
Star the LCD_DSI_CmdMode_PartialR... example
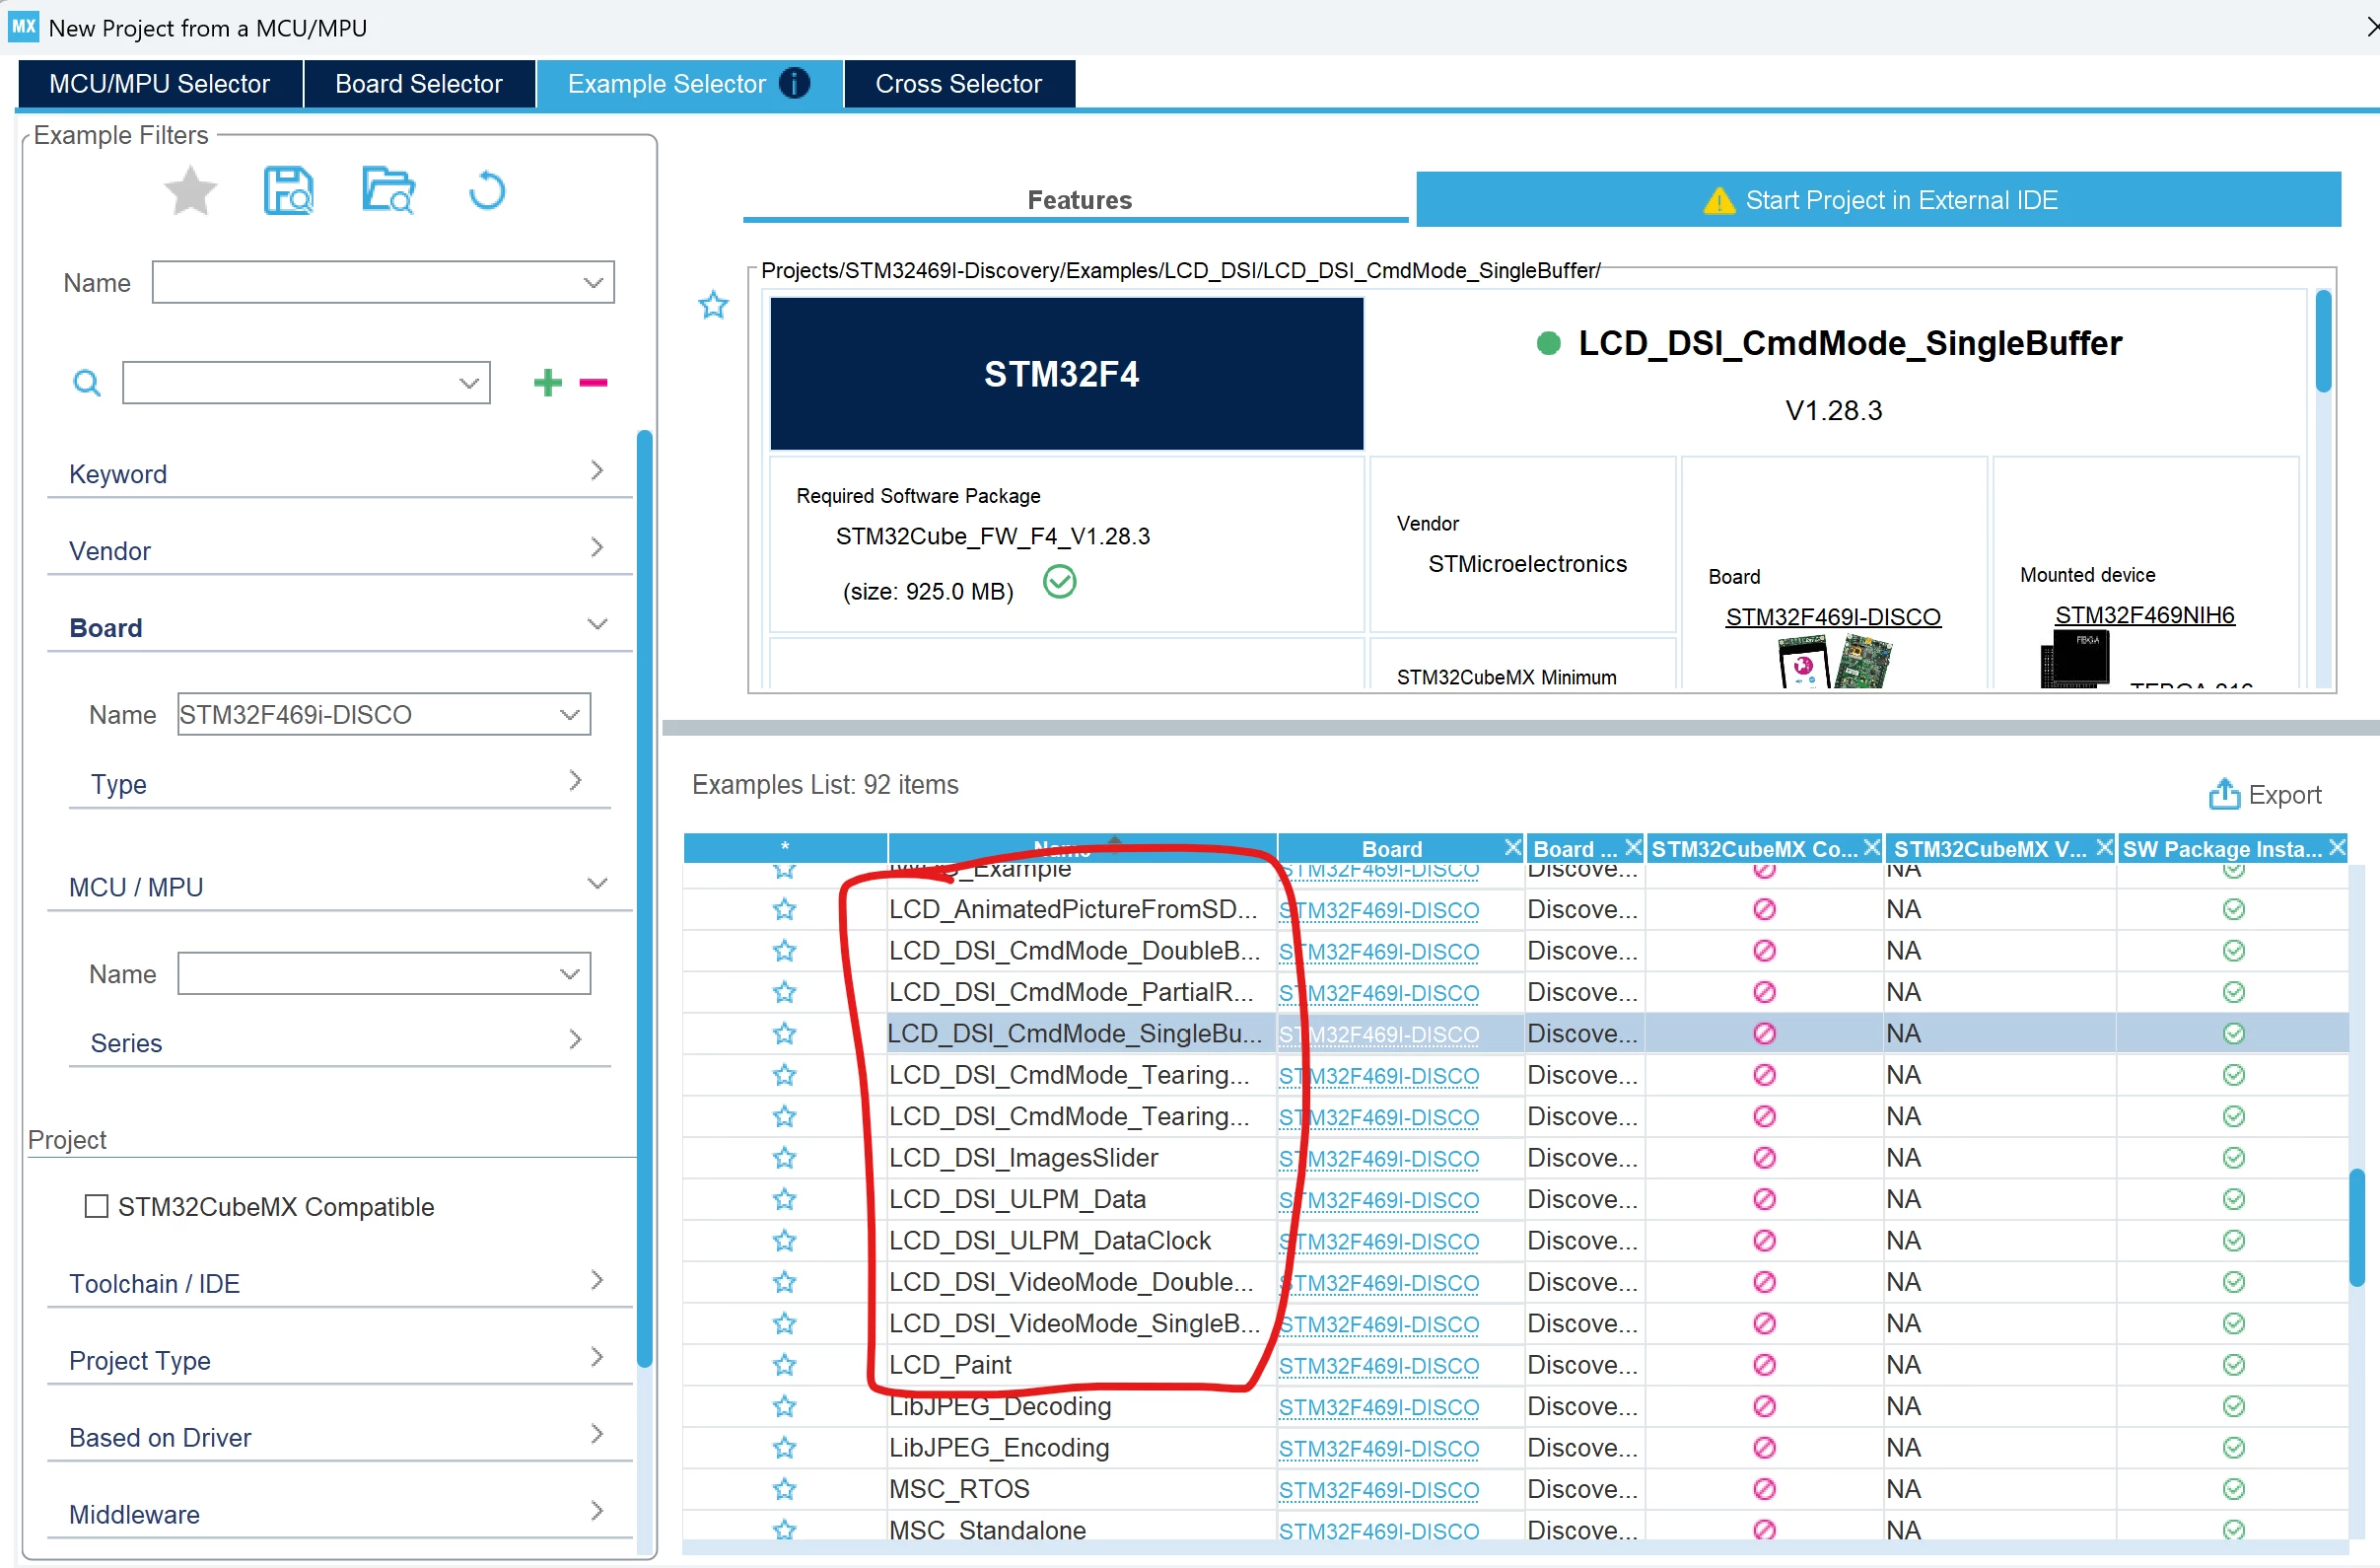click(x=784, y=992)
